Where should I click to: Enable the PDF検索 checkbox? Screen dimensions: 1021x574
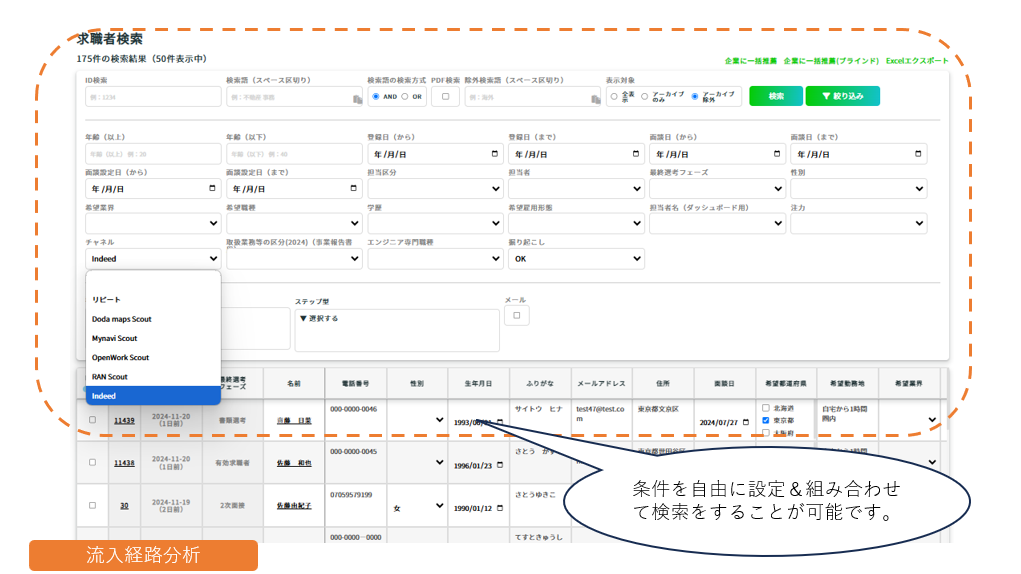coord(445,97)
